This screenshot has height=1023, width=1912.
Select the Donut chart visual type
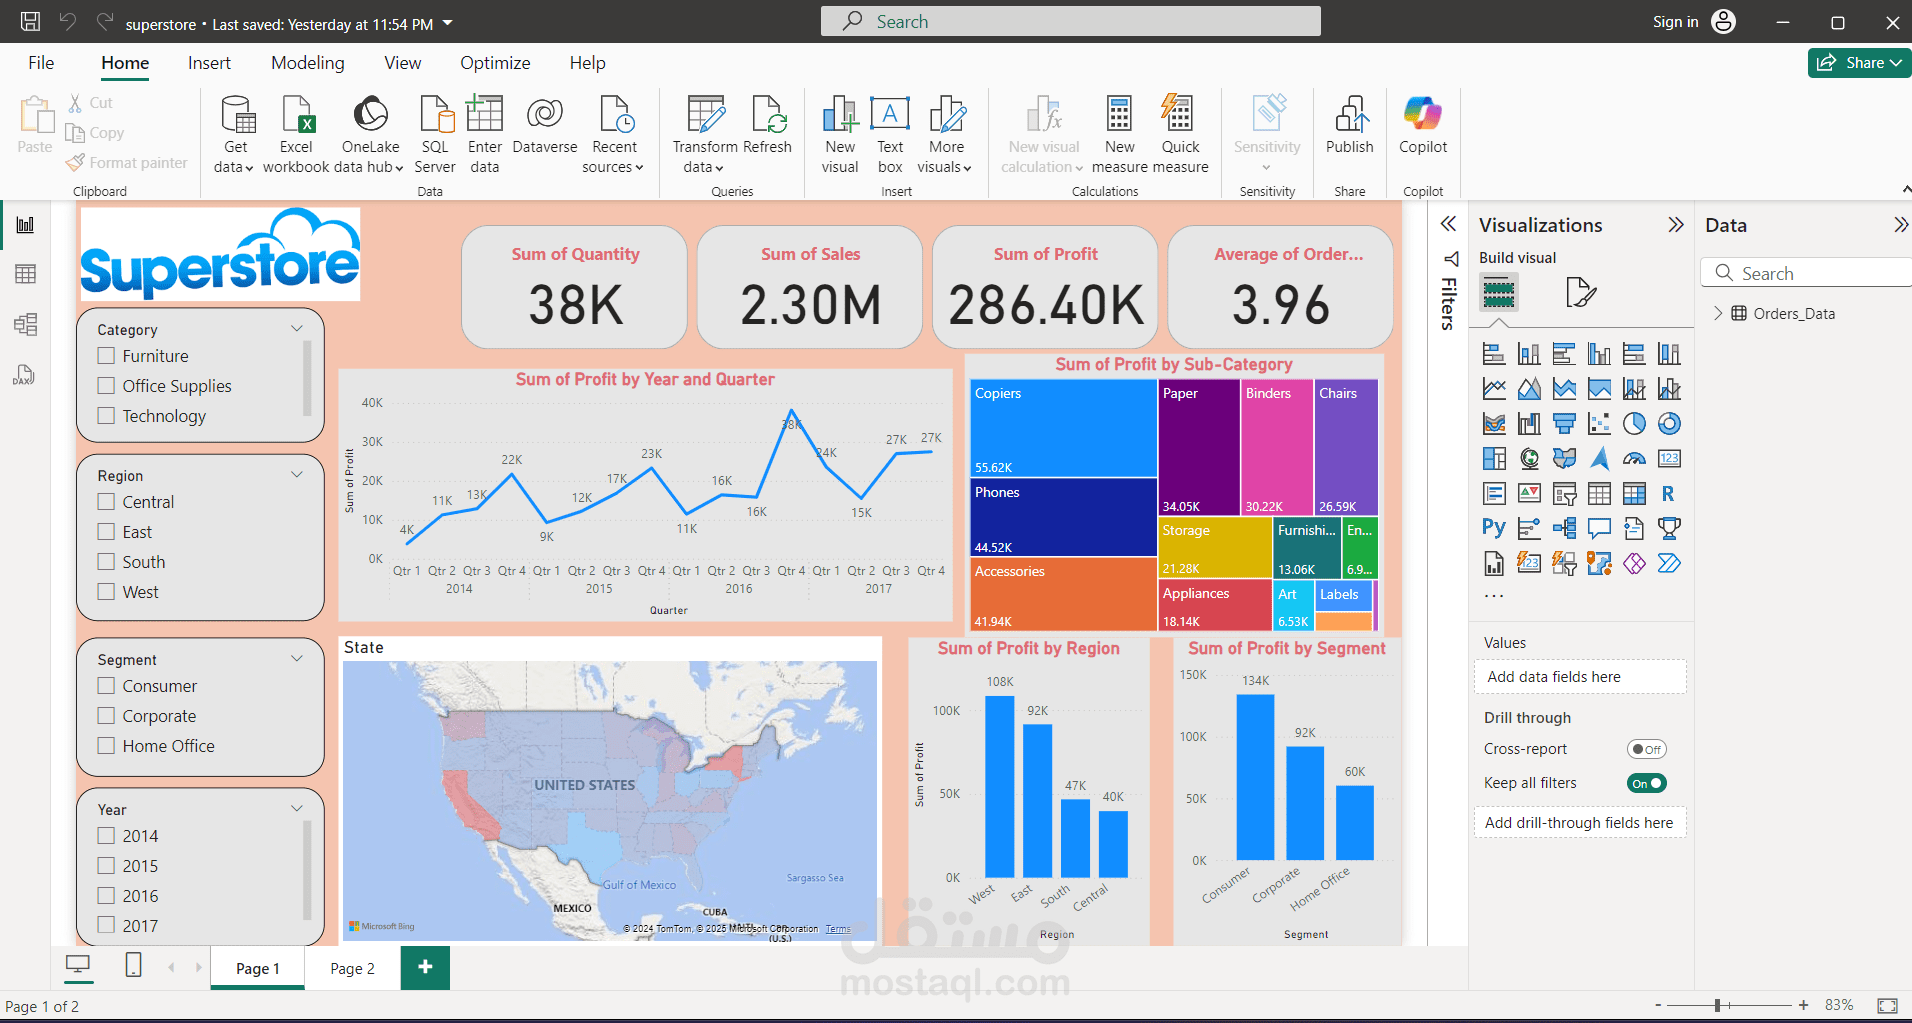(1669, 424)
